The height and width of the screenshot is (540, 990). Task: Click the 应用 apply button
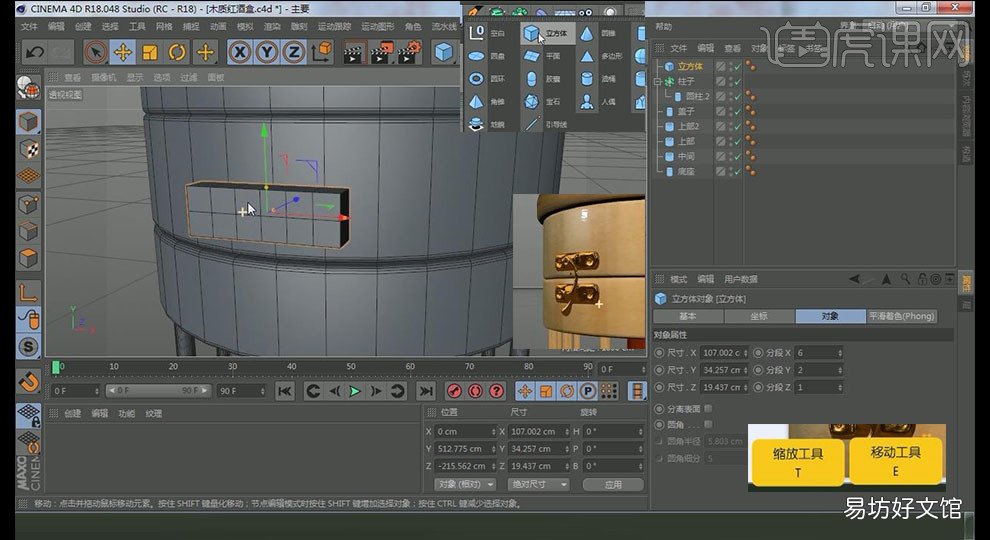click(613, 484)
